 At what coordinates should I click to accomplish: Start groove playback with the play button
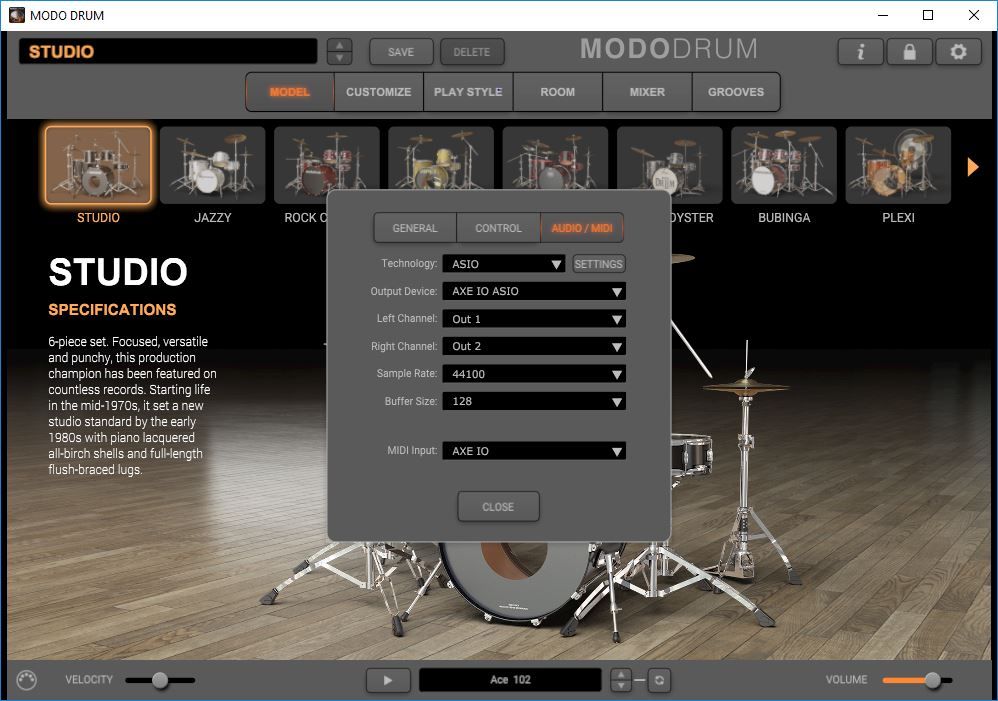click(x=388, y=680)
